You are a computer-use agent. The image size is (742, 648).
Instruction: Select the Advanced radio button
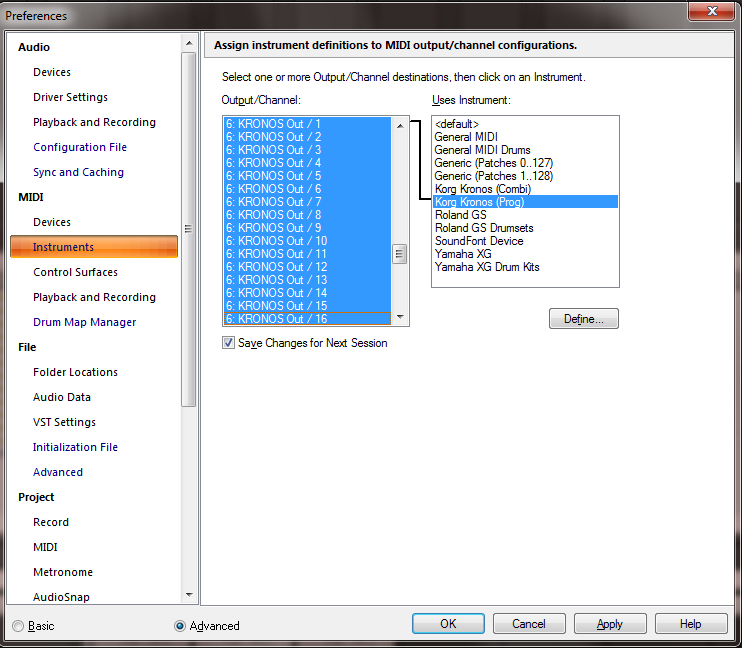coord(180,626)
